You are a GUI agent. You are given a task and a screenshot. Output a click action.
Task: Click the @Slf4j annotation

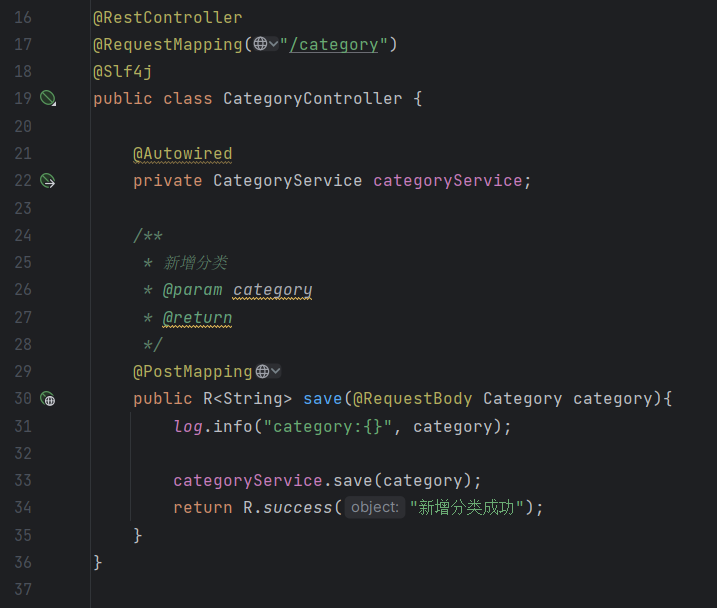point(123,71)
